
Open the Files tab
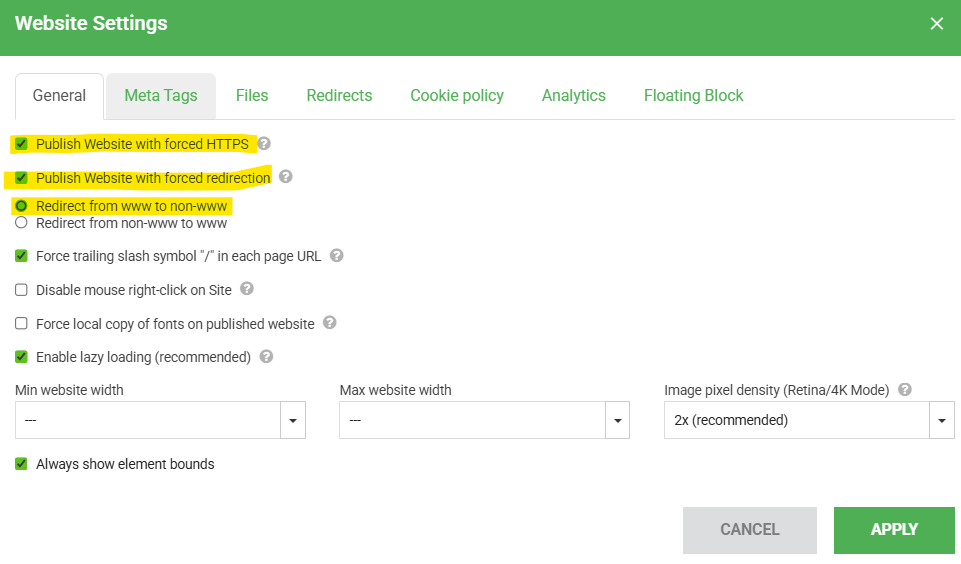[x=252, y=96]
